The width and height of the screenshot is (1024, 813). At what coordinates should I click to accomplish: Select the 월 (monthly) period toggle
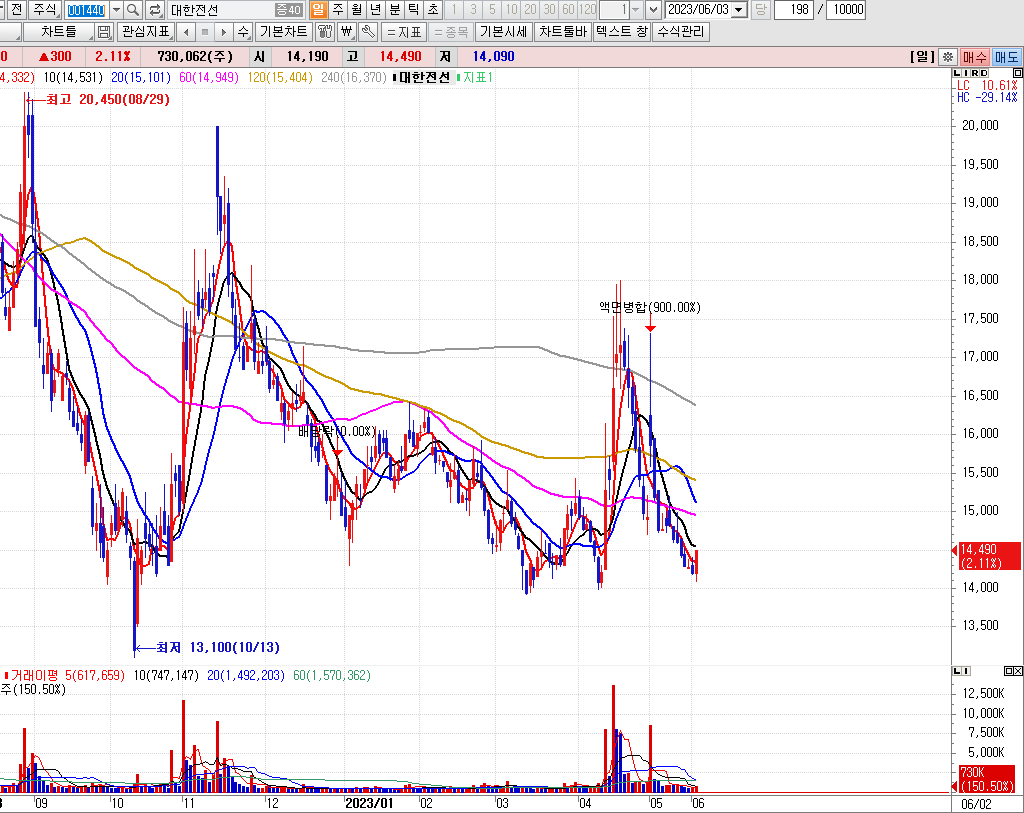point(357,10)
